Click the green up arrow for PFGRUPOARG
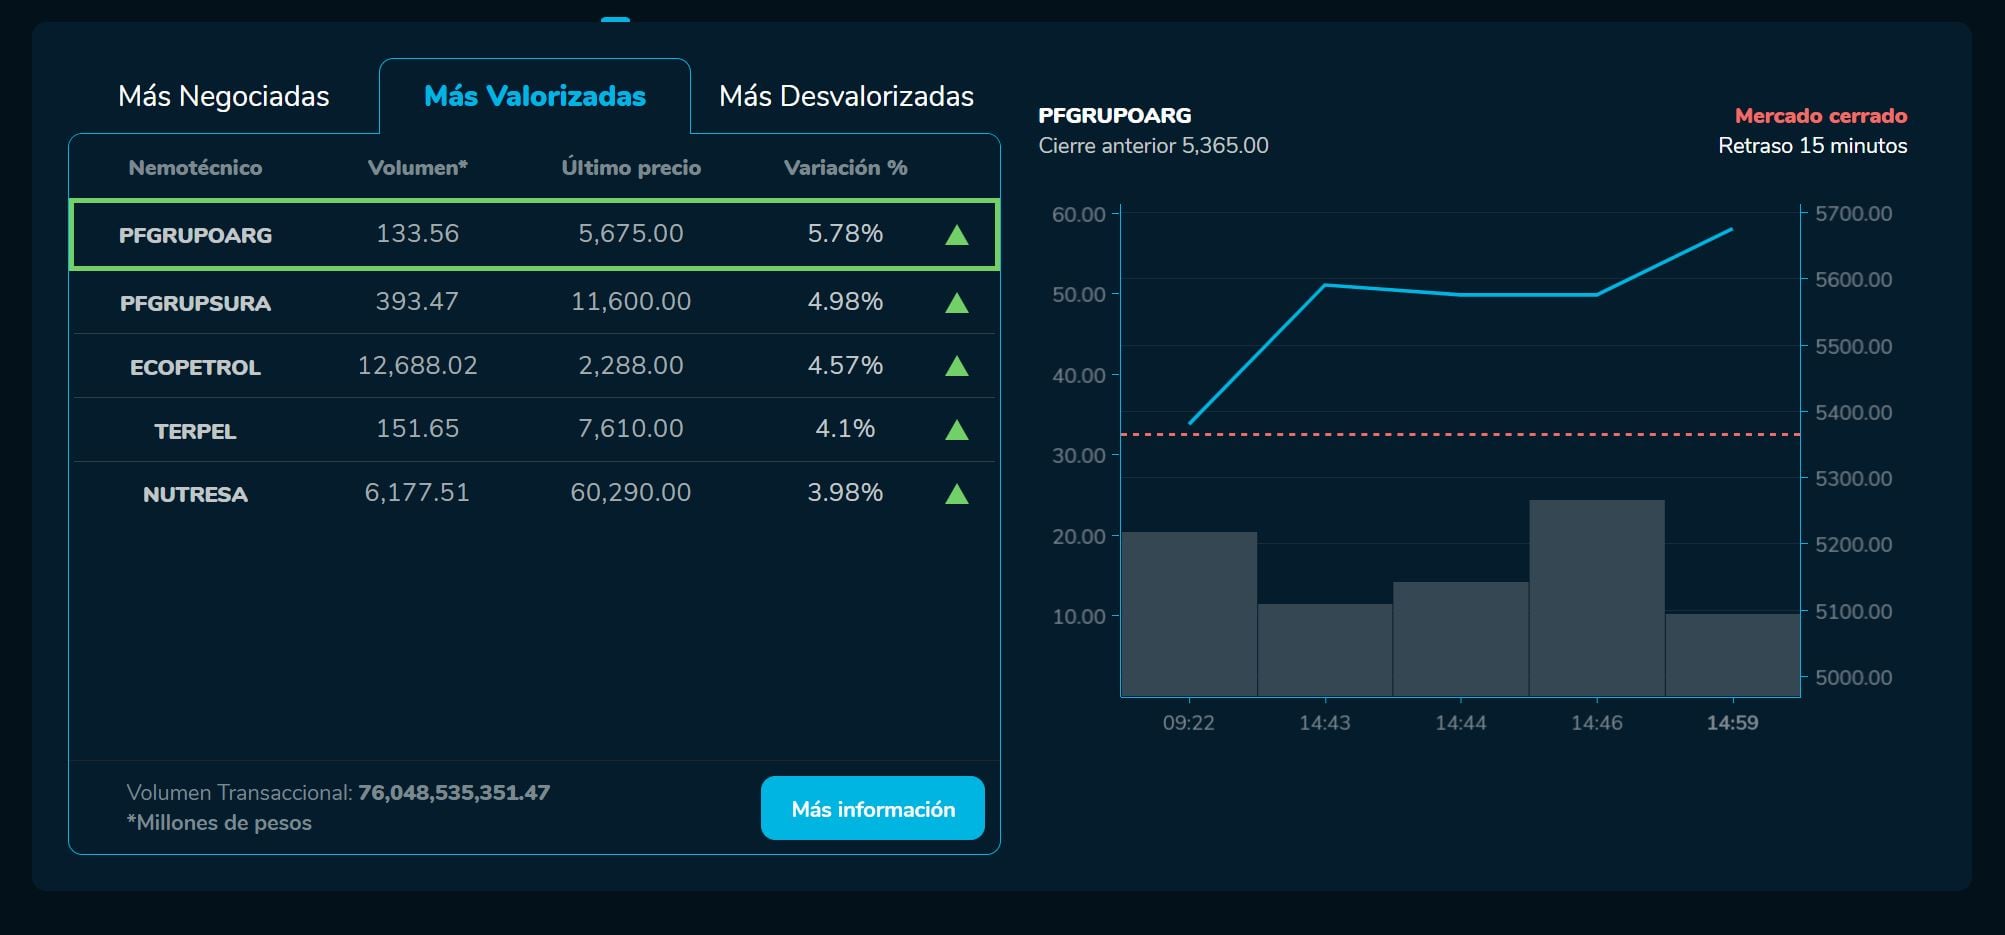2005x935 pixels. tap(956, 235)
